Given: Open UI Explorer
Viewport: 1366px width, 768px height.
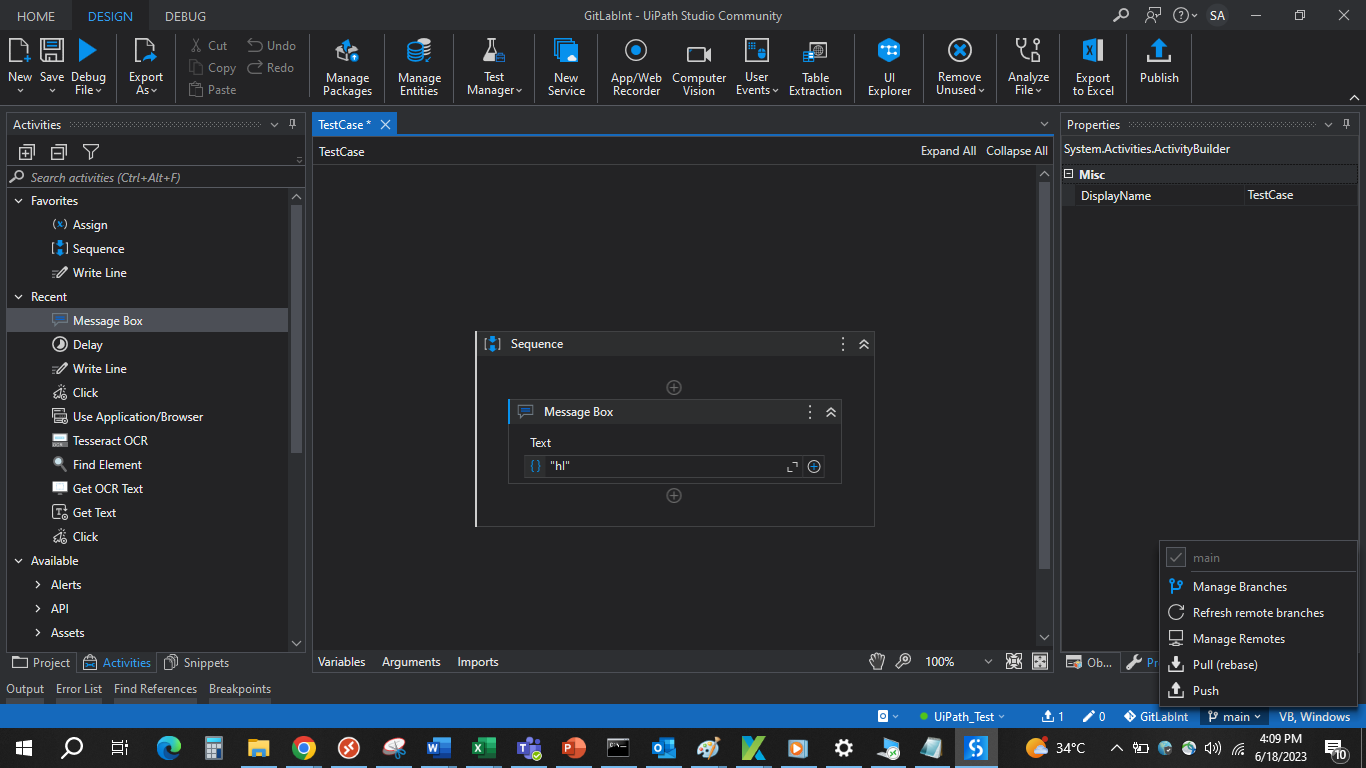Looking at the screenshot, I should point(889,69).
